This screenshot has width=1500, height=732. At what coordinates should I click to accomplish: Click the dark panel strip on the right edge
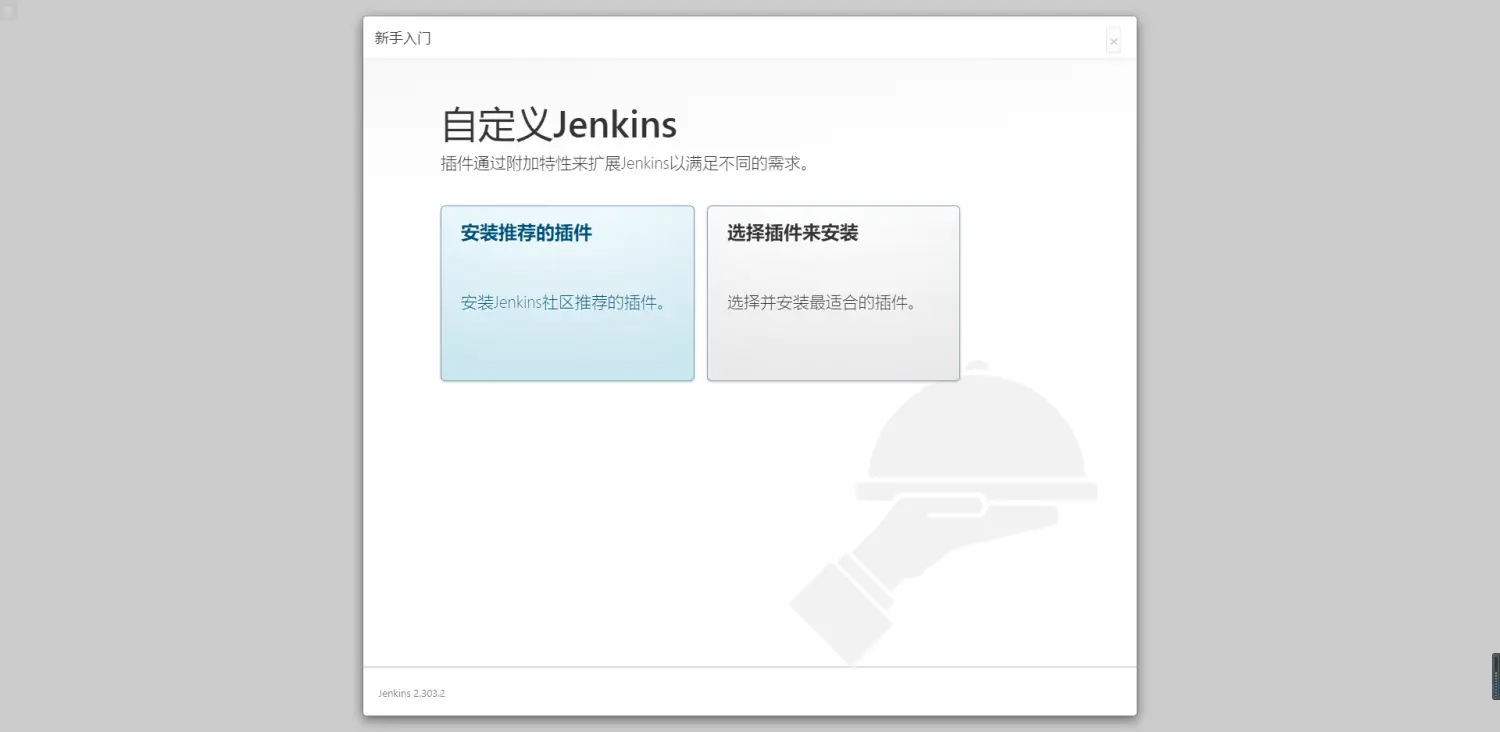click(1493, 676)
